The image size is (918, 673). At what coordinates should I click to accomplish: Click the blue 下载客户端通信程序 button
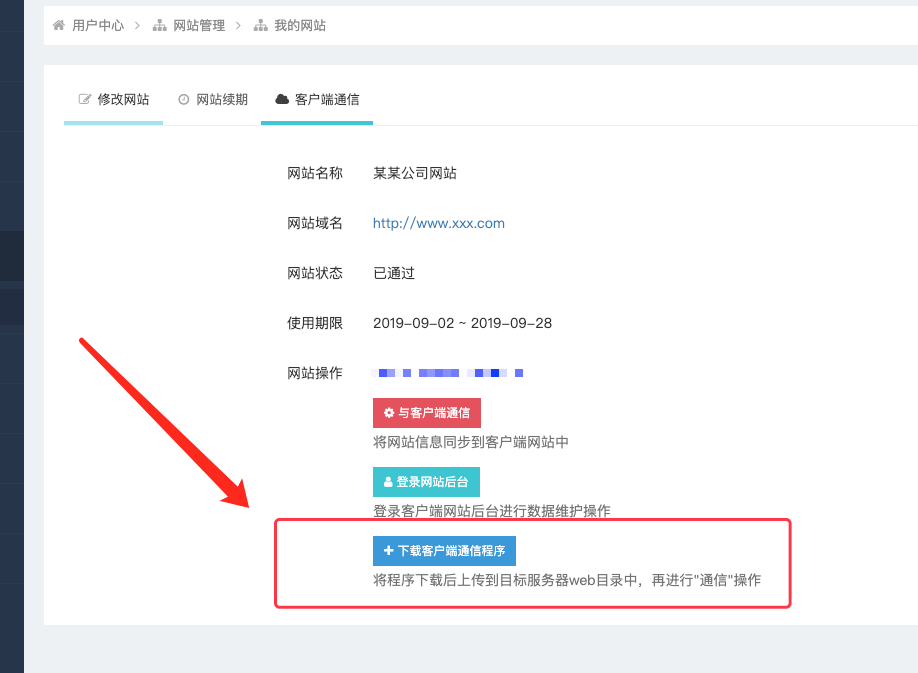click(444, 551)
